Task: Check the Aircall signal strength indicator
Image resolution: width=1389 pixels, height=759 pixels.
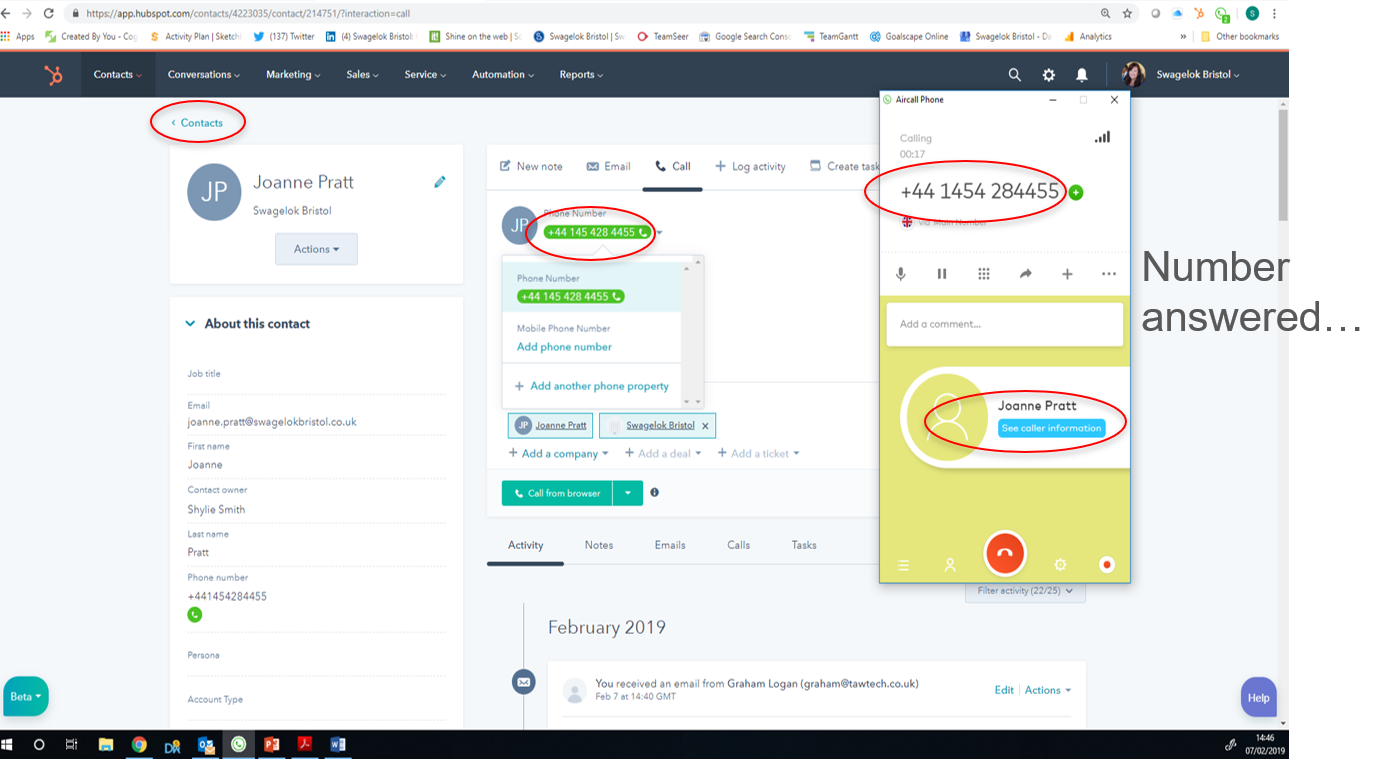Action: coord(1102,137)
